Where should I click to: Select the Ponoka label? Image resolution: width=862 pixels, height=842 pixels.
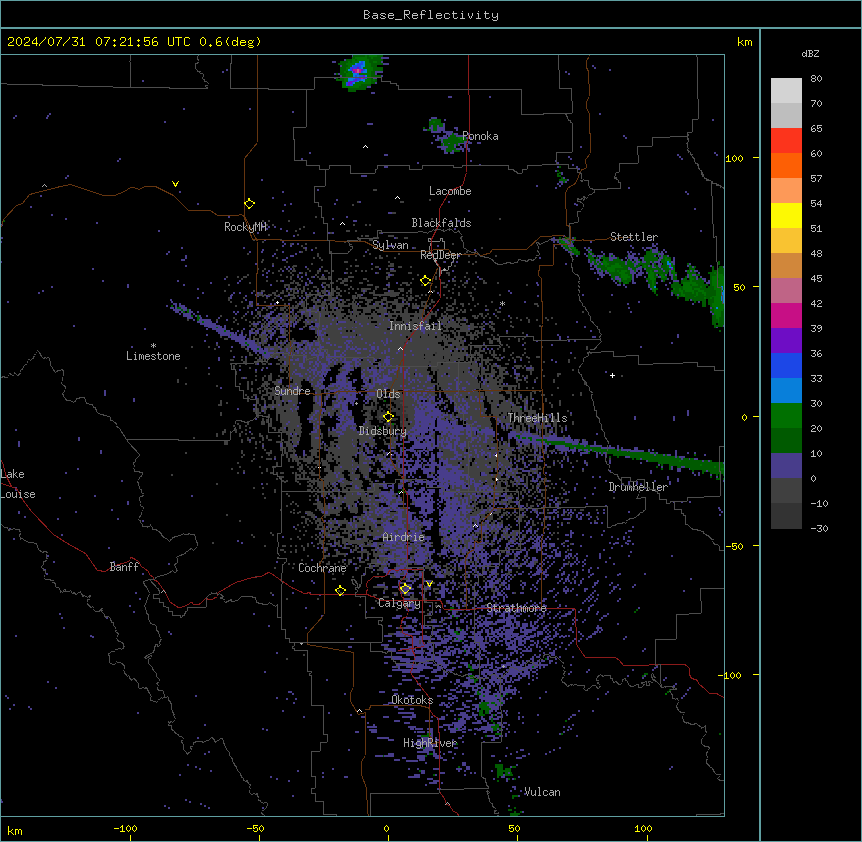480,136
